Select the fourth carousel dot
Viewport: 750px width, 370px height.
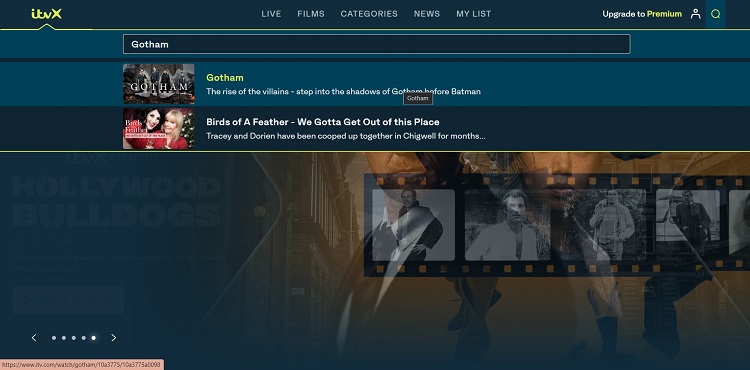point(84,338)
